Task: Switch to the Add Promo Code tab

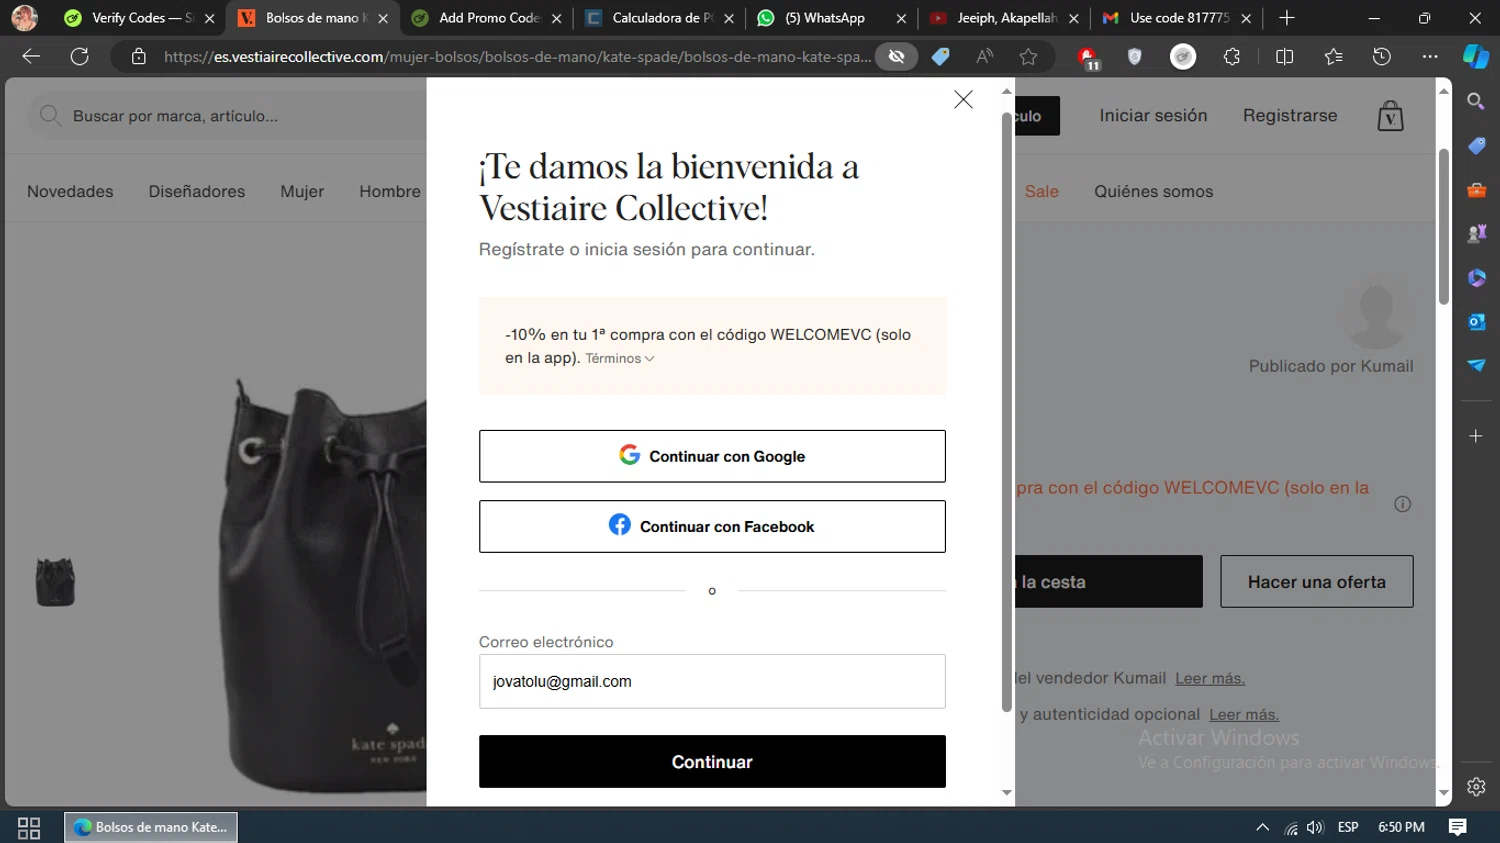Action: (487, 18)
